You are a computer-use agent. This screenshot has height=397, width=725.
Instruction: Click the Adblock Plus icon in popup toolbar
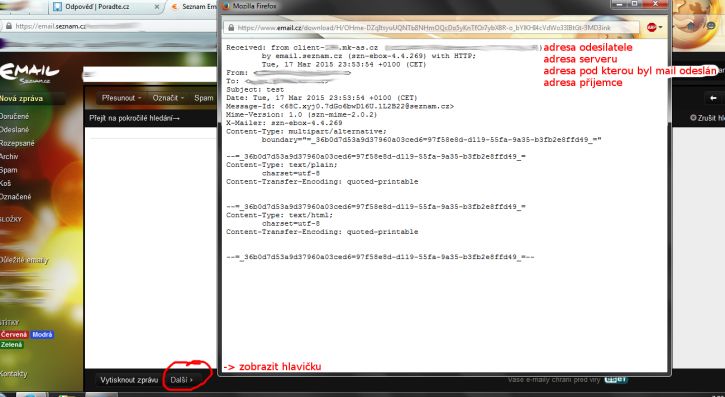click(651, 28)
